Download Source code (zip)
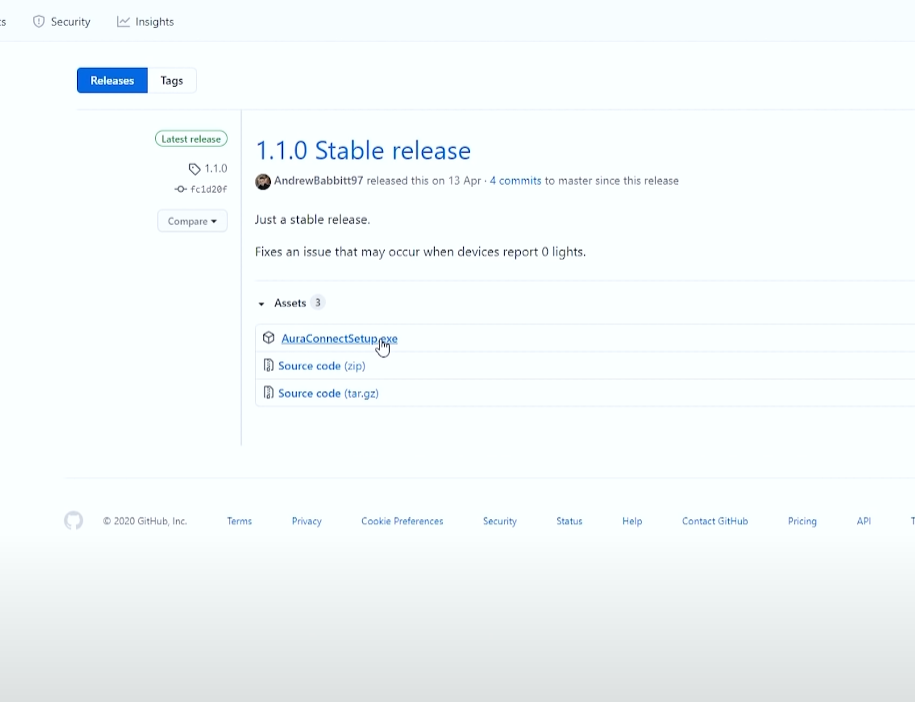This screenshot has height=702, width=915. coord(322,366)
